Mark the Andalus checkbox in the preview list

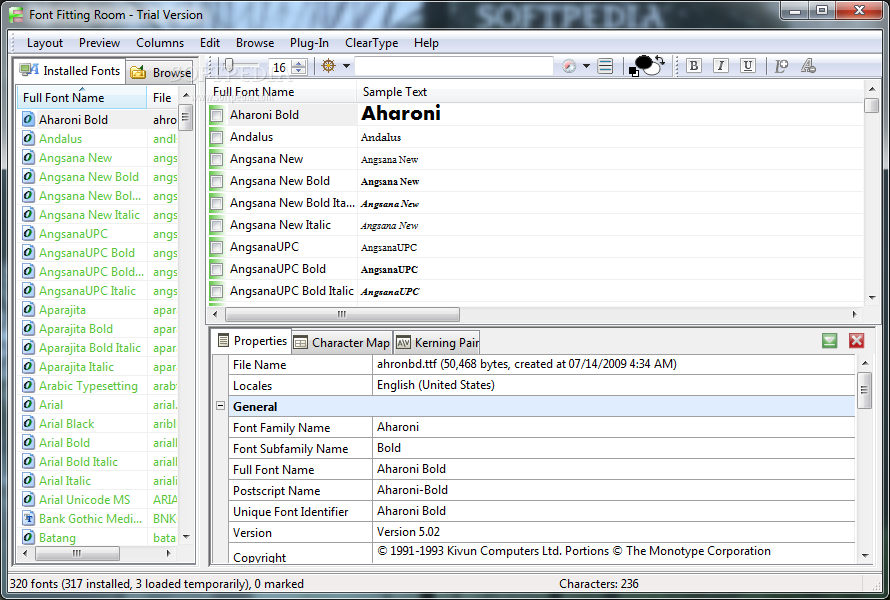(216, 137)
